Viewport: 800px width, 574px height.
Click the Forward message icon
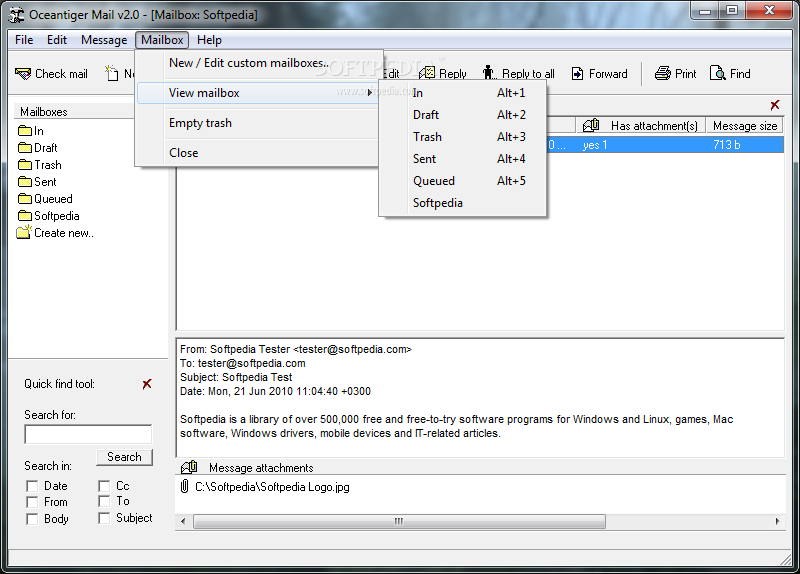[x=577, y=73]
